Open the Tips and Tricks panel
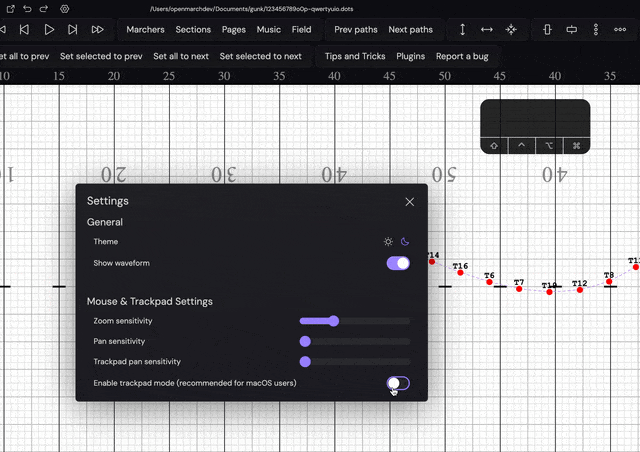640x452 pixels. pos(354,56)
